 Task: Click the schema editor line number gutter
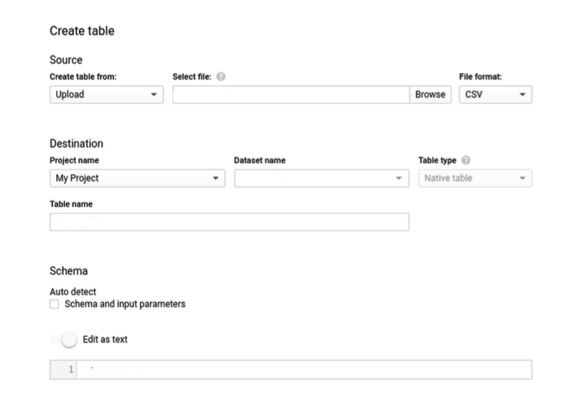click(x=63, y=370)
